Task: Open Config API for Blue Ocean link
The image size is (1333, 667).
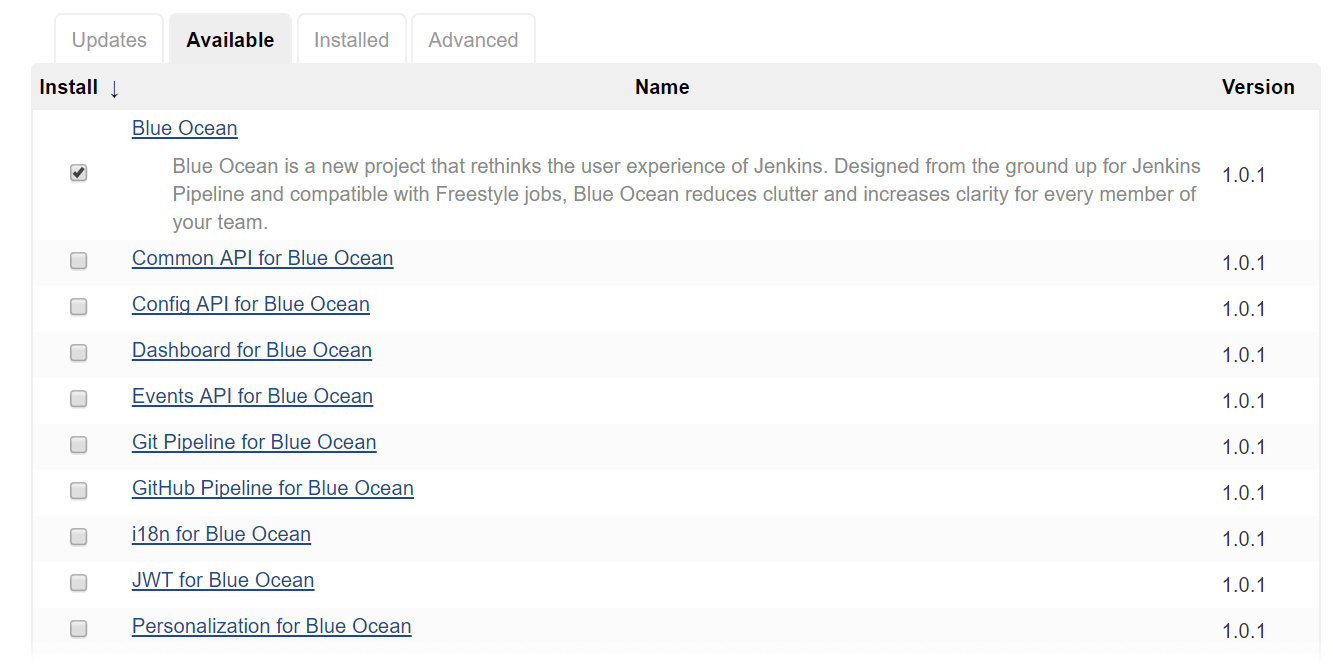Action: pyautogui.click(x=251, y=304)
